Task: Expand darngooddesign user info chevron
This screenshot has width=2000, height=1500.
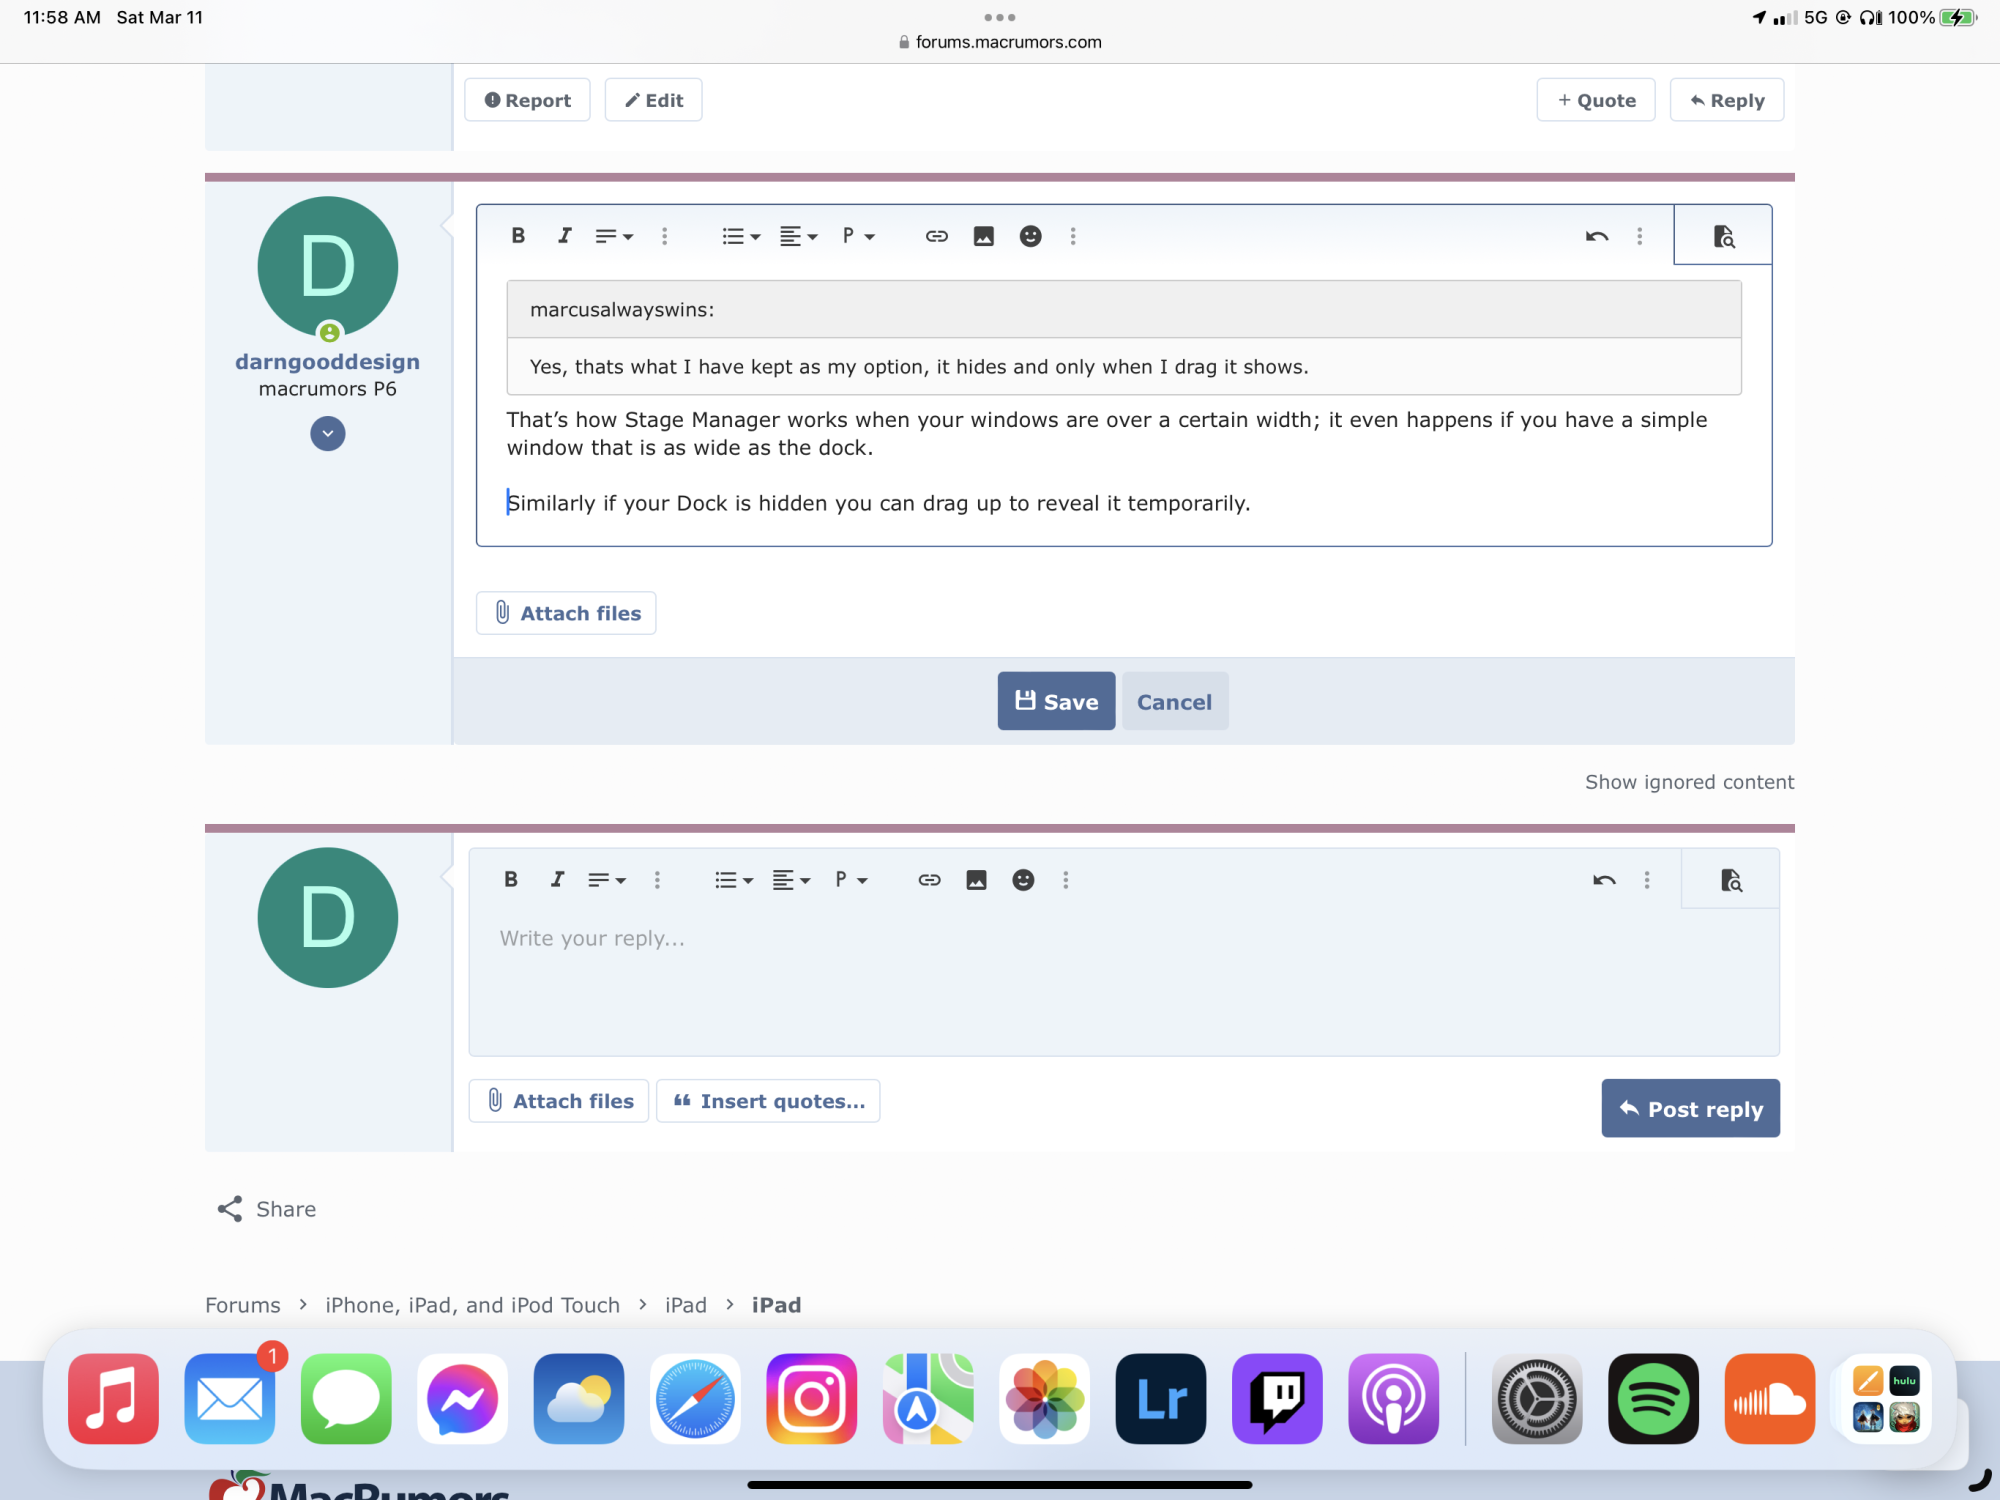Action: click(x=328, y=434)
